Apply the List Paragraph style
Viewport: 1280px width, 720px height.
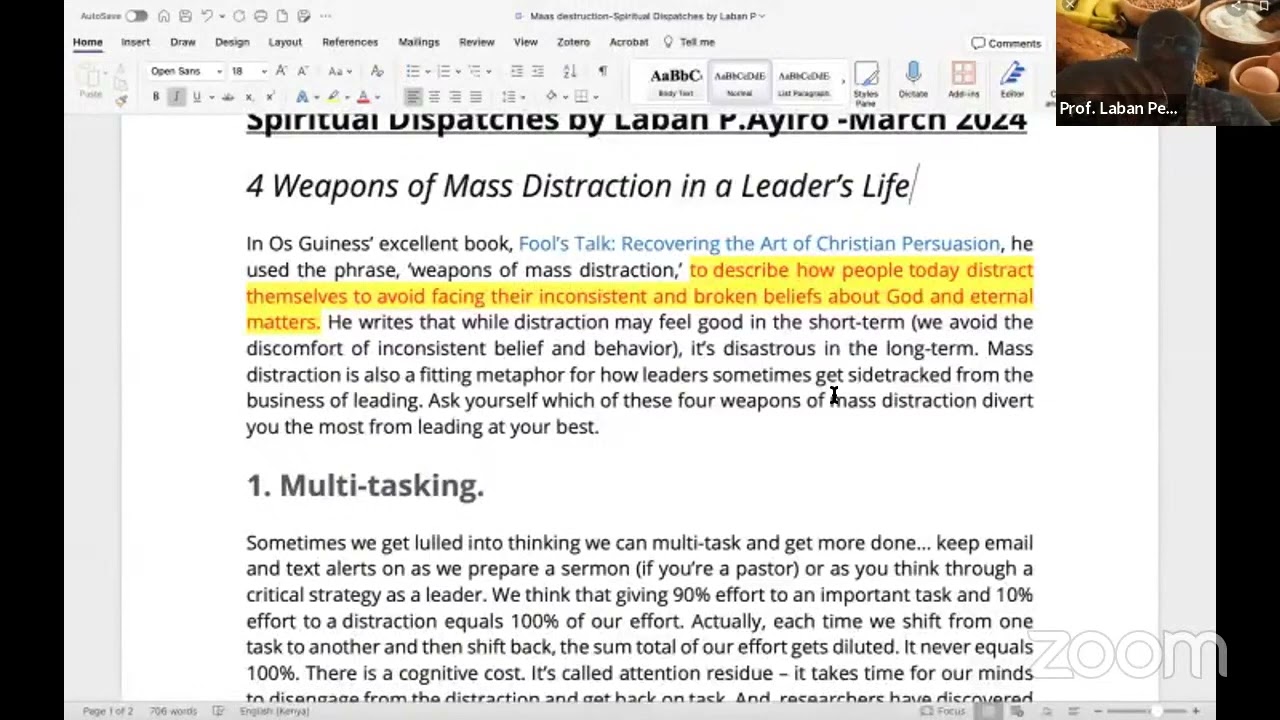click(x=804, y=82)
